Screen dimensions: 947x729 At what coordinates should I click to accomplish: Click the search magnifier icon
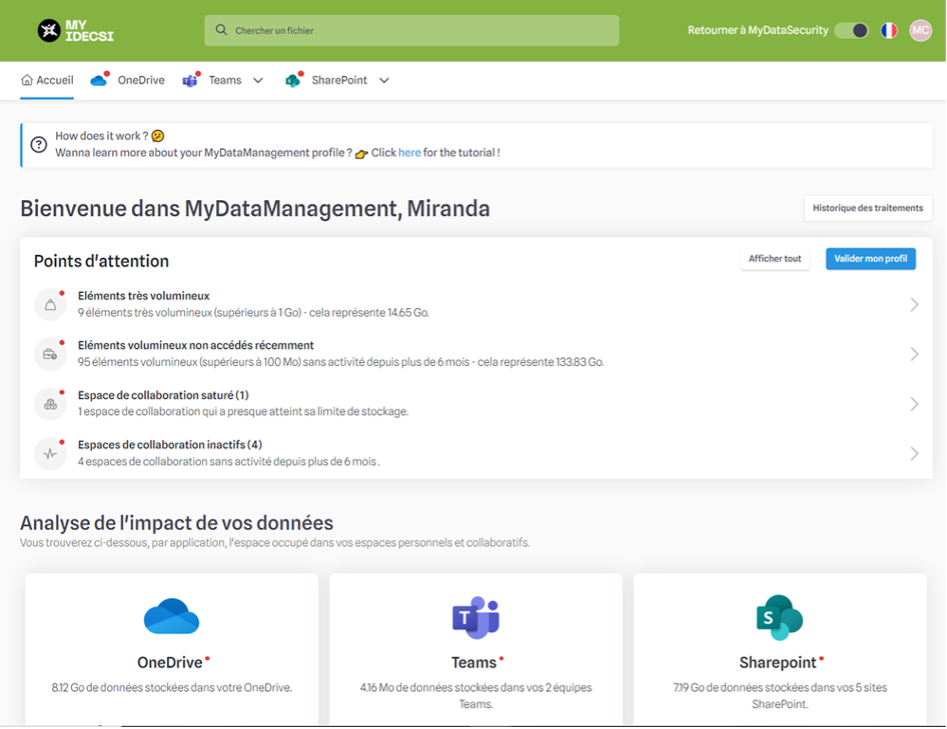221,30
